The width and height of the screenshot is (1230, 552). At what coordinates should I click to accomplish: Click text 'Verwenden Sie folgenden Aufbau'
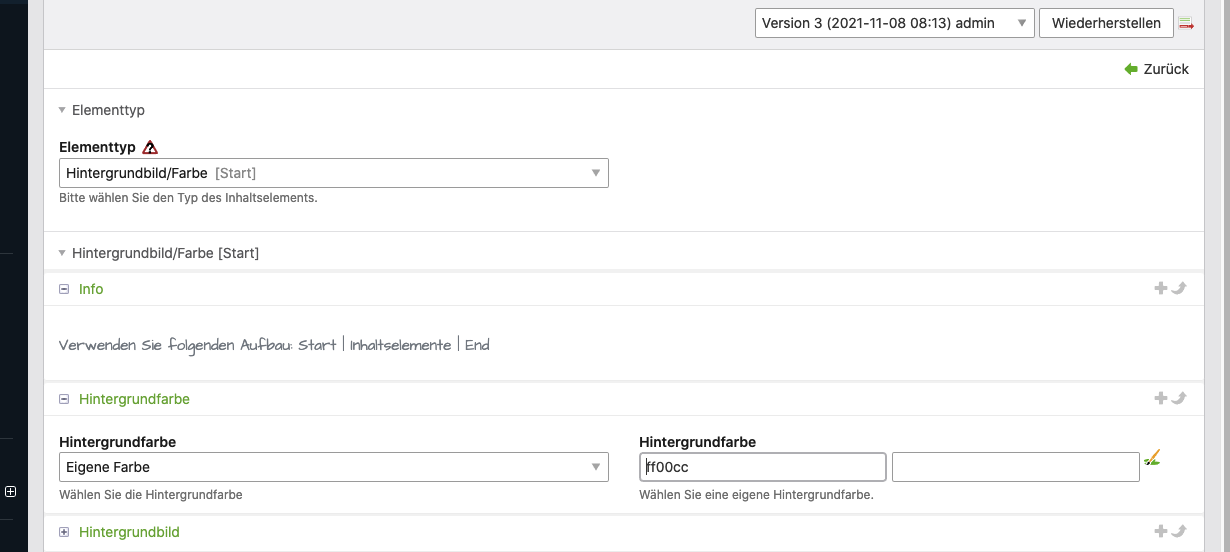point(174,345)
